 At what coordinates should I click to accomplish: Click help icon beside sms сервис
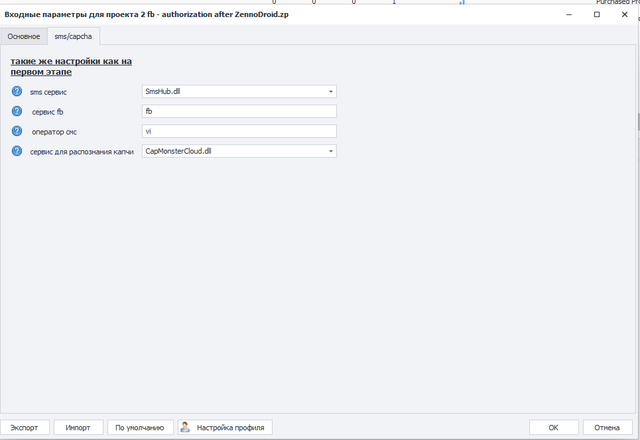tap(17, 91)
